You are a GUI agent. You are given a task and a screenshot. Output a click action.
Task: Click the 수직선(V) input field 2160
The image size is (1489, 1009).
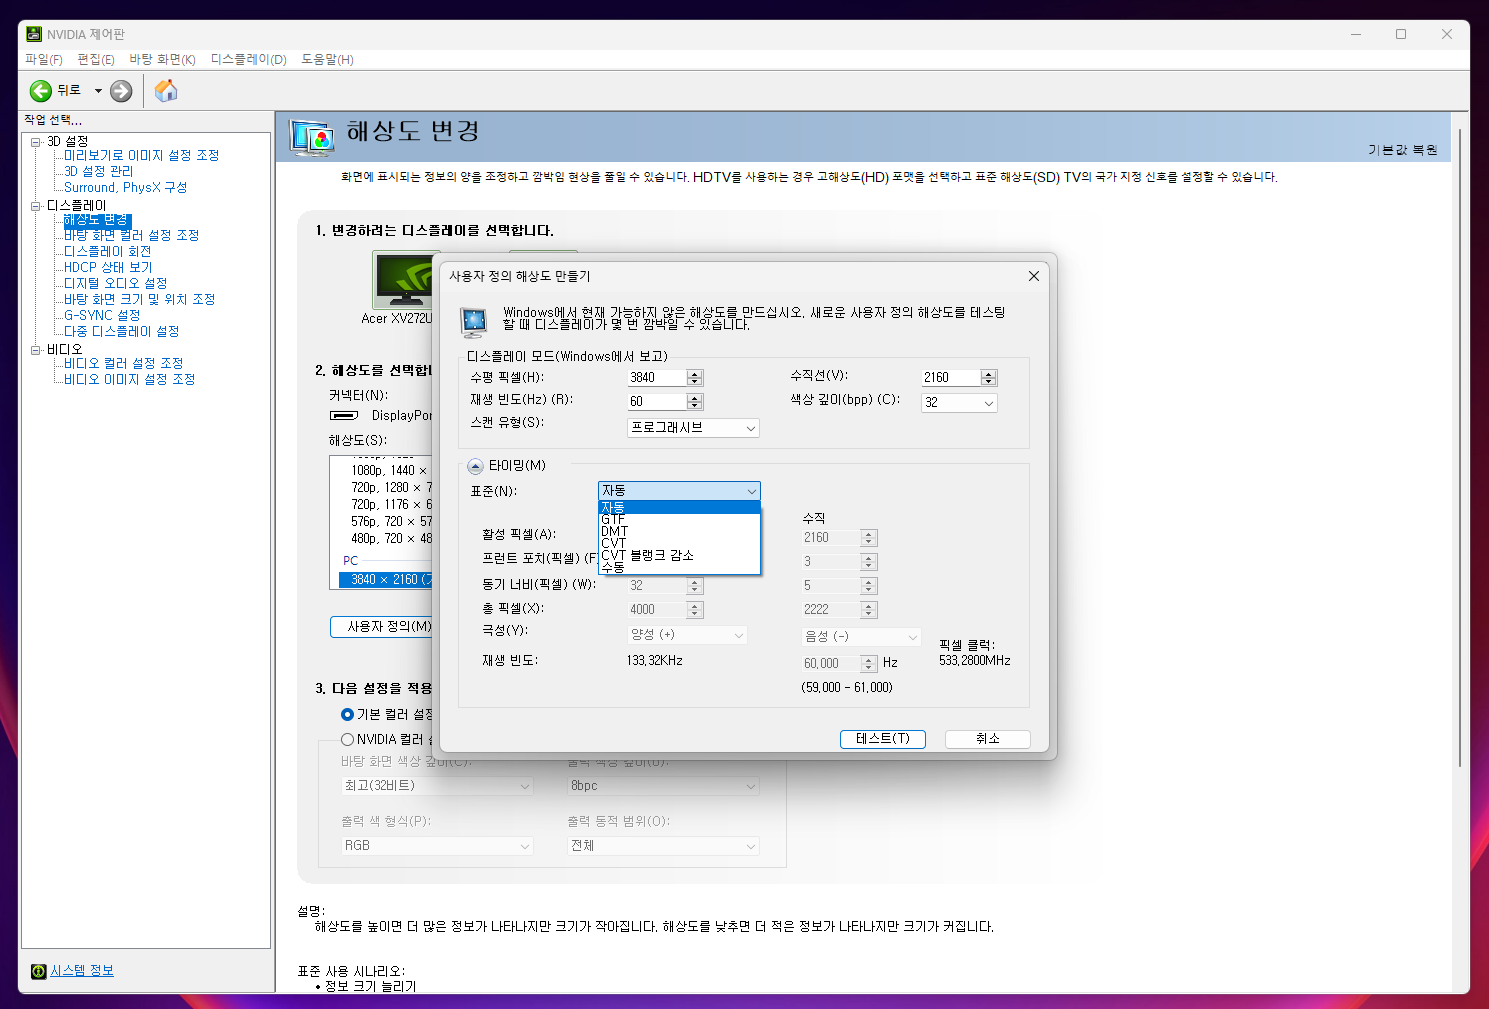click(x=950, y=378)
